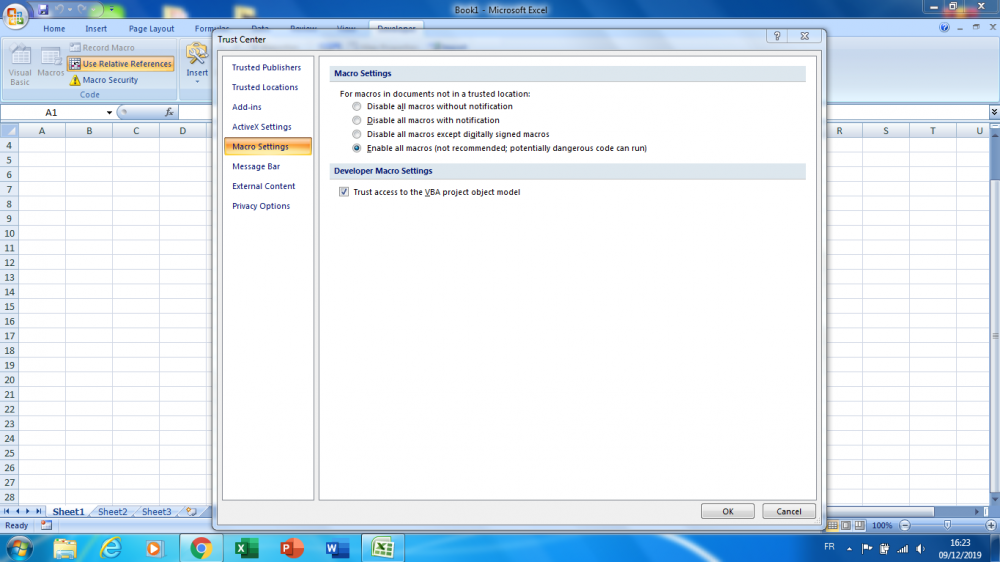Viewport: 1000px width, 562px height.
Task: Show hidden tray icons arrow
Action: tap(849, 549)
